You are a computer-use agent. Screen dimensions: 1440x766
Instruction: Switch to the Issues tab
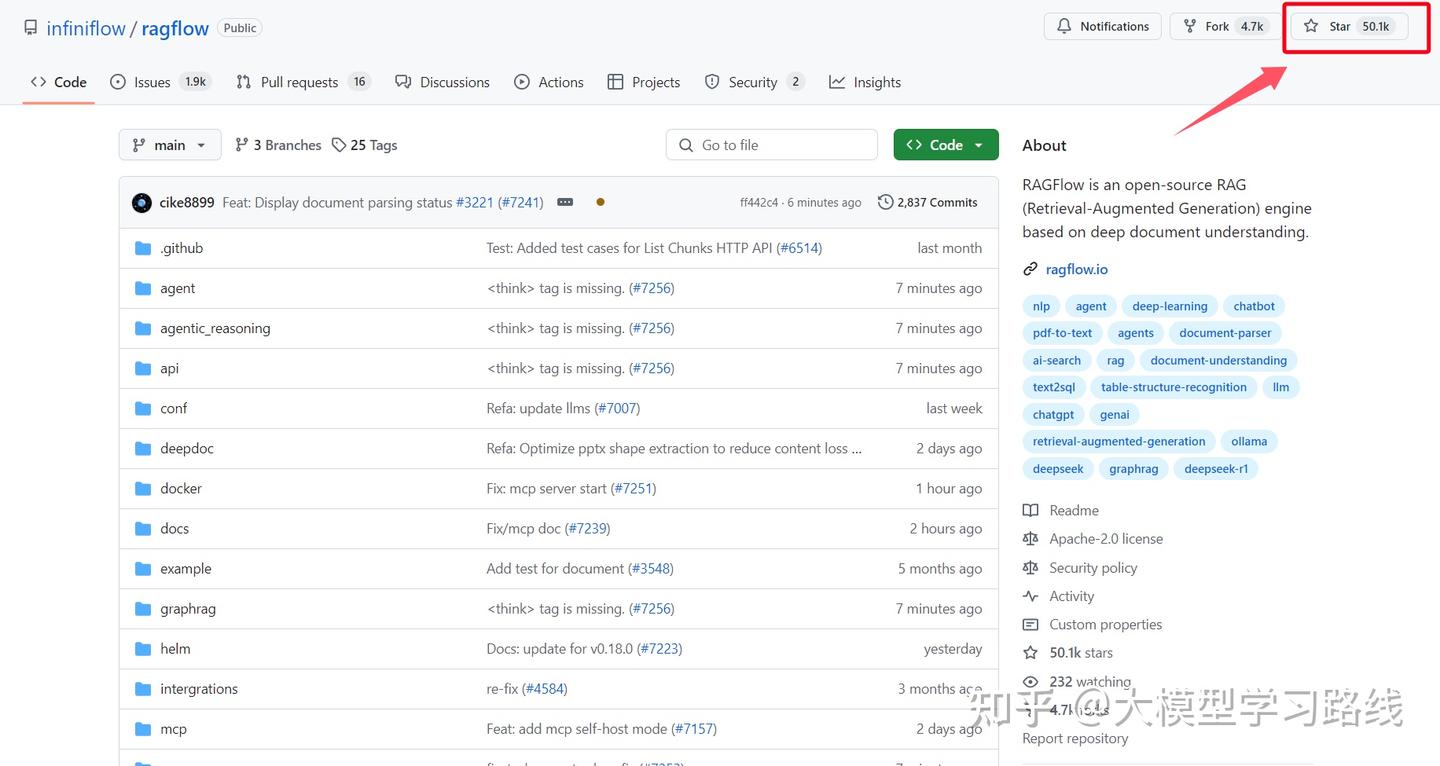152,82
